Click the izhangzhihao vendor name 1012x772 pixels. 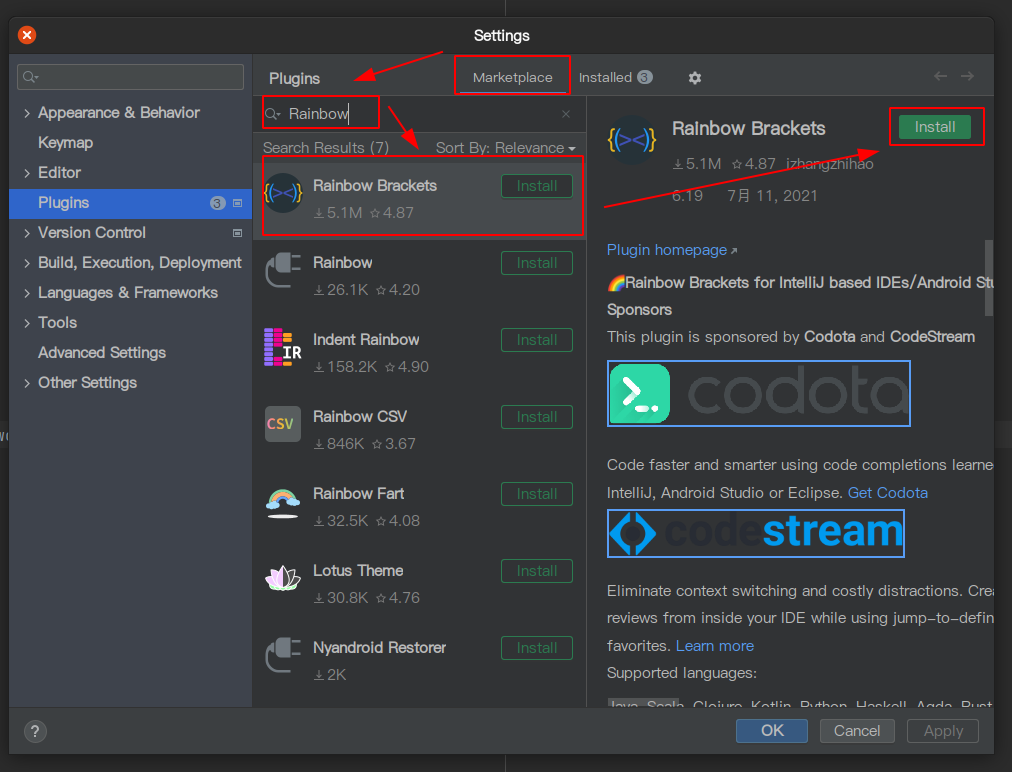click(x=829, y=164)
